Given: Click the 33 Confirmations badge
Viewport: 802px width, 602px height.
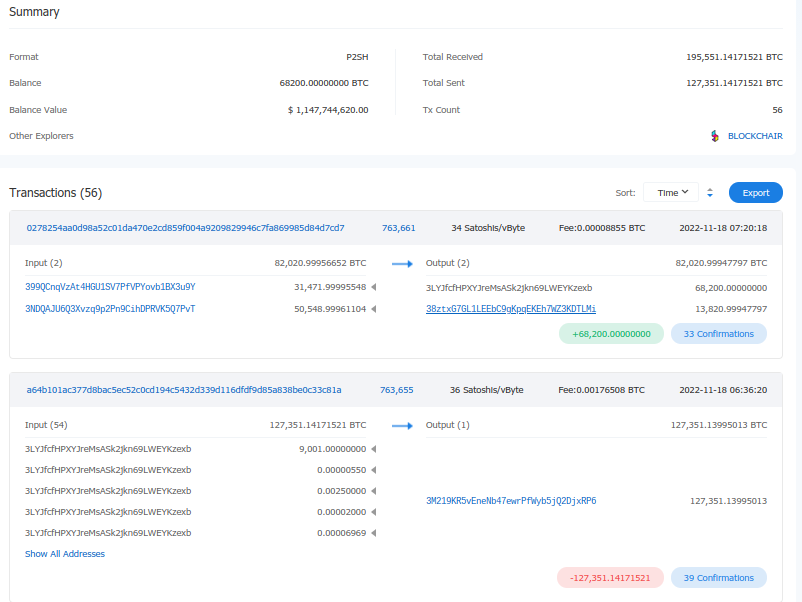Looking at the screenshot, I should [718, 334].
